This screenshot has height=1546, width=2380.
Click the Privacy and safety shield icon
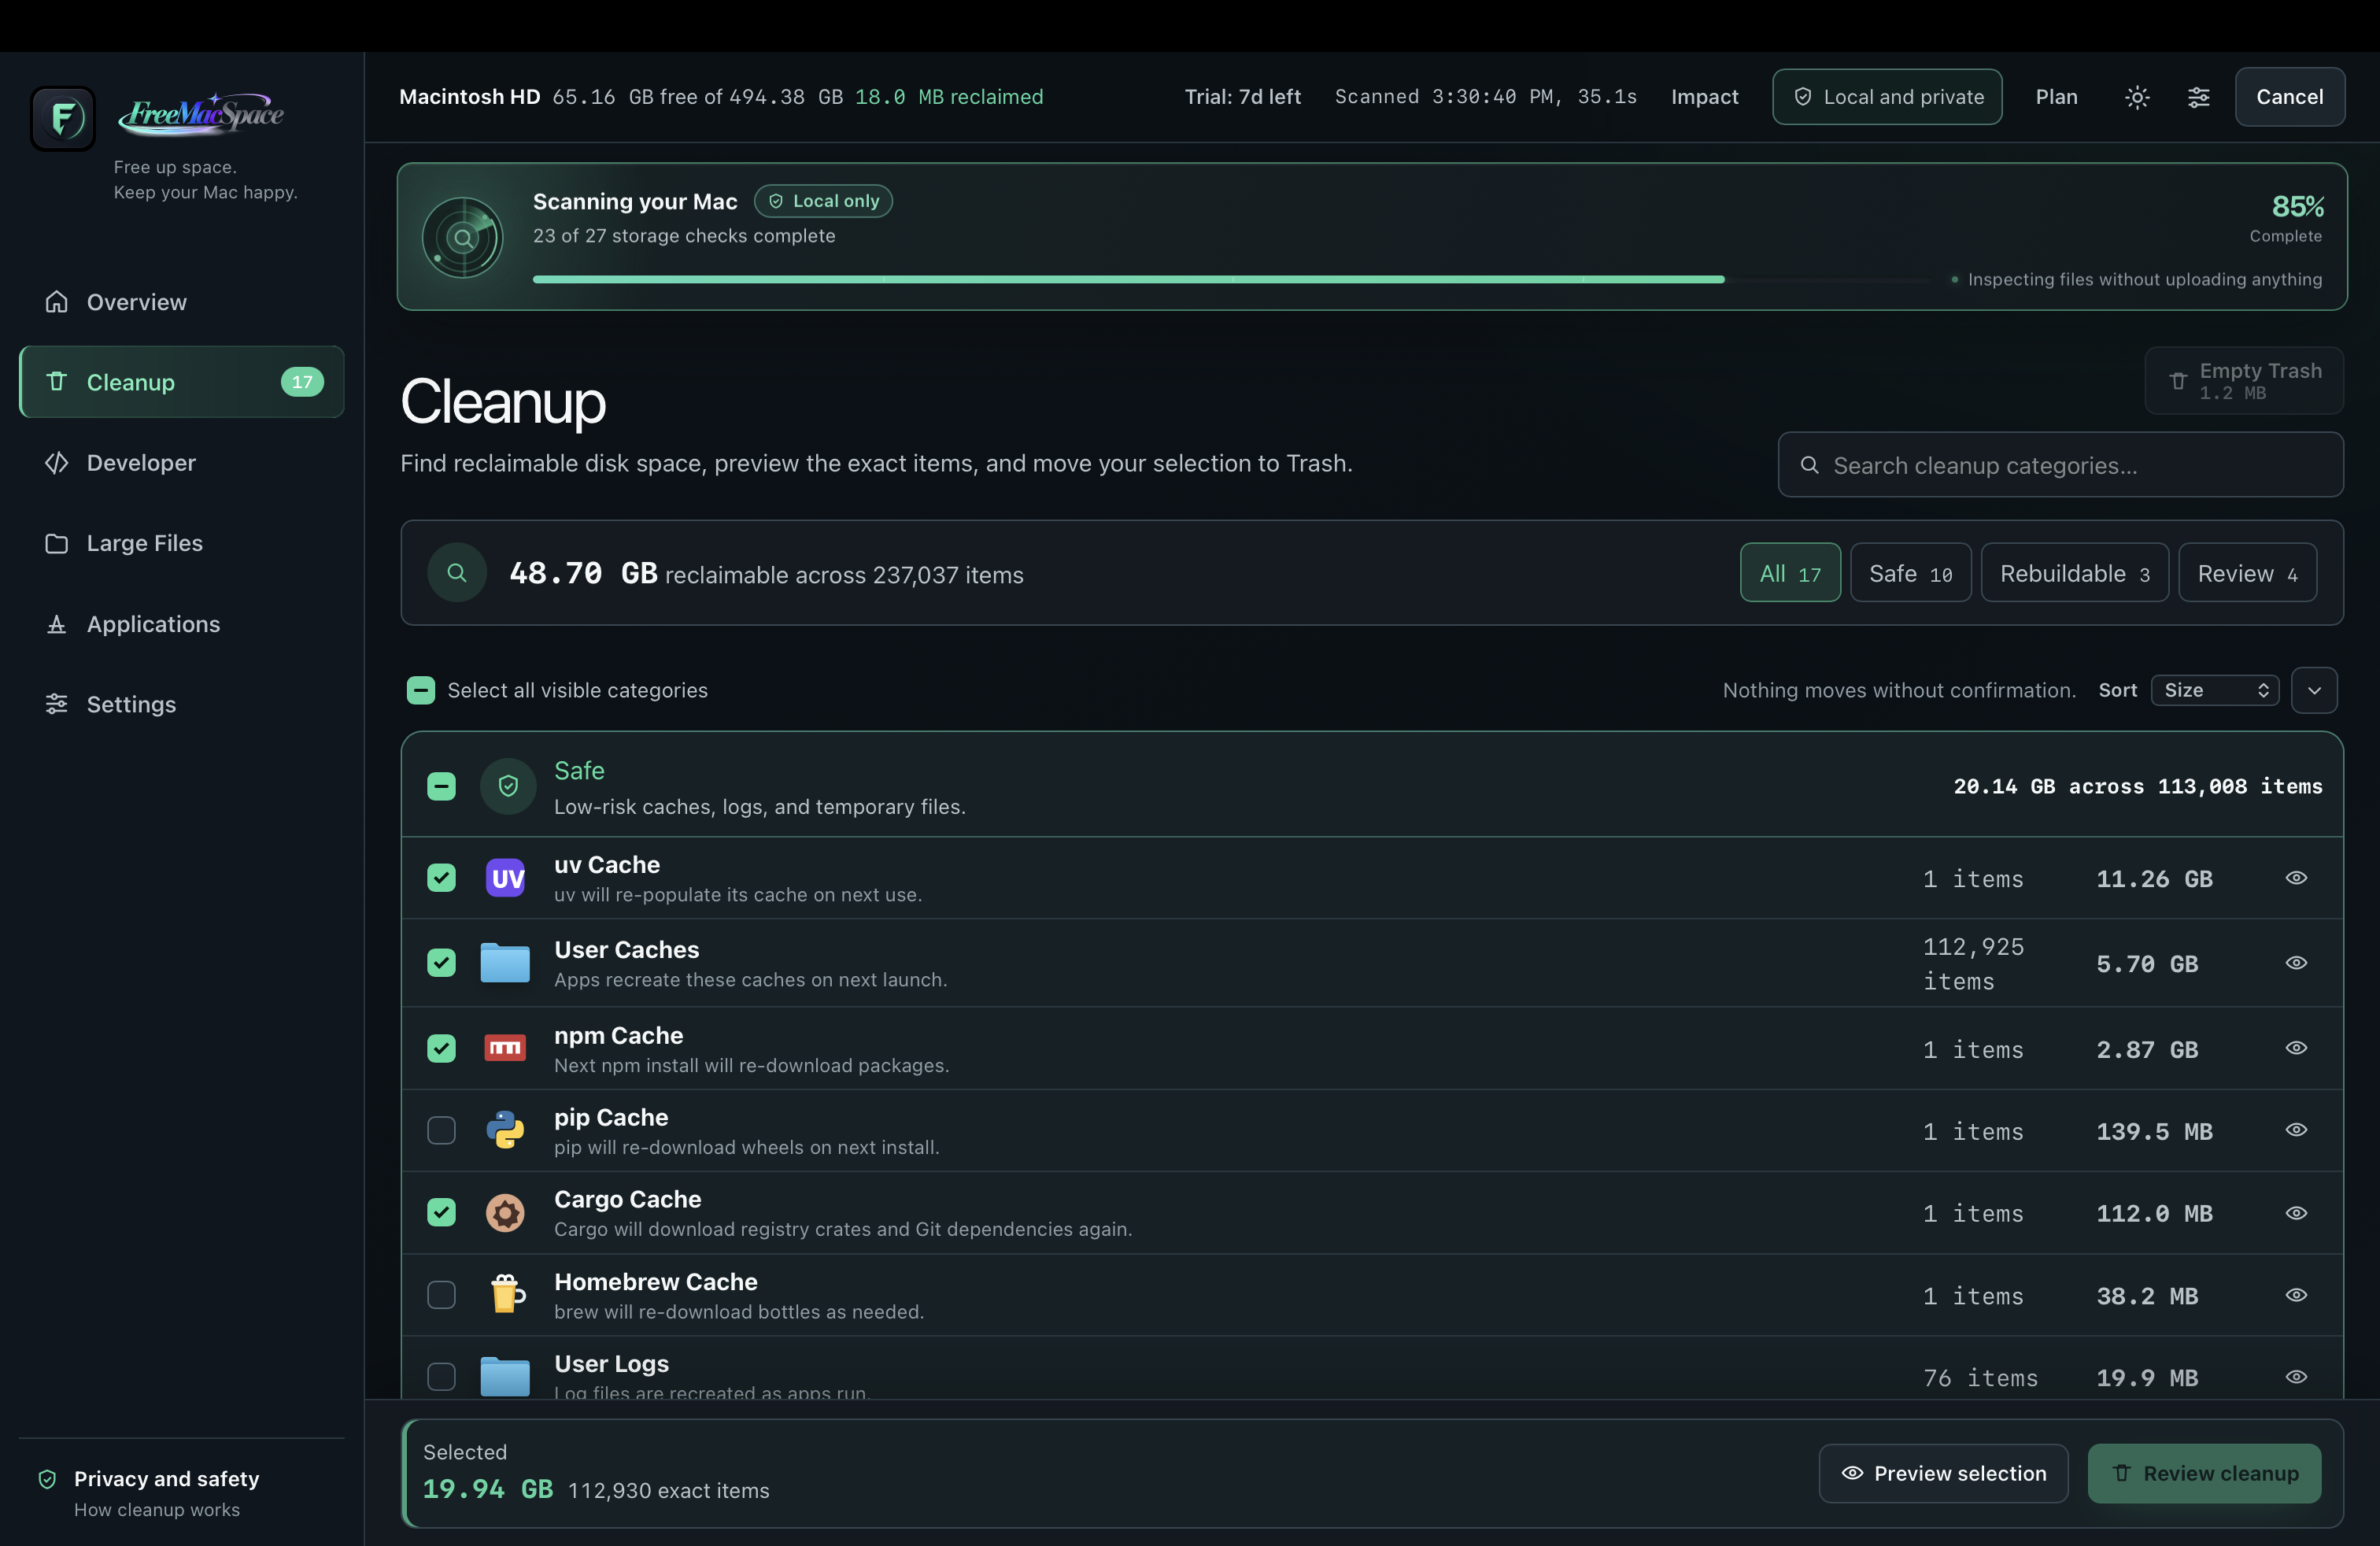[47, 1479]
